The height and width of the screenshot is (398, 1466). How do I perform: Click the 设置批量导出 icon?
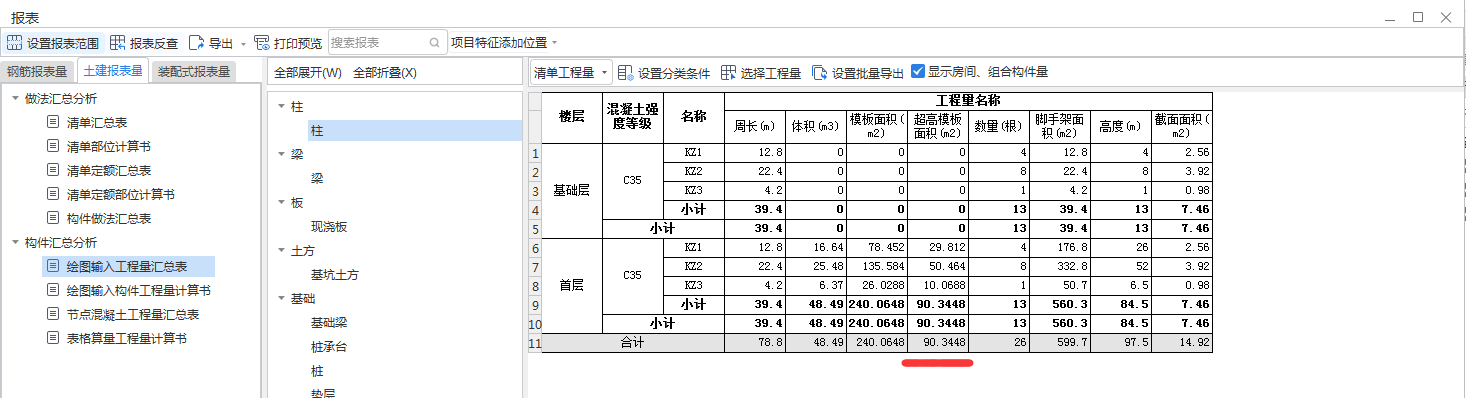pos(819,72)
